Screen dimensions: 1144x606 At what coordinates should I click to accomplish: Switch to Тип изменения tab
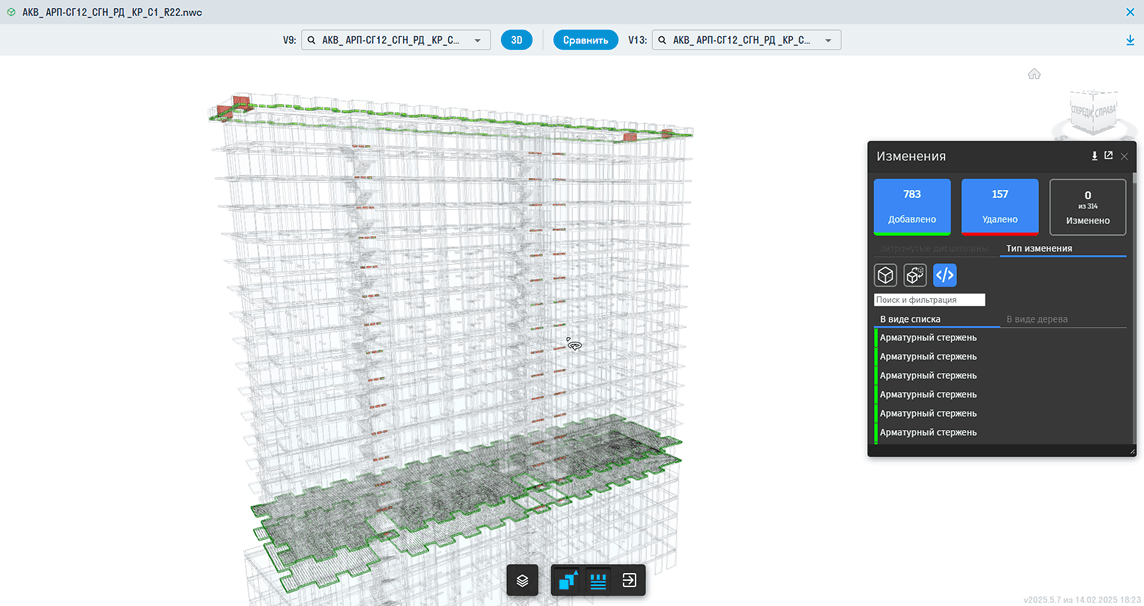coord(1039,248)
